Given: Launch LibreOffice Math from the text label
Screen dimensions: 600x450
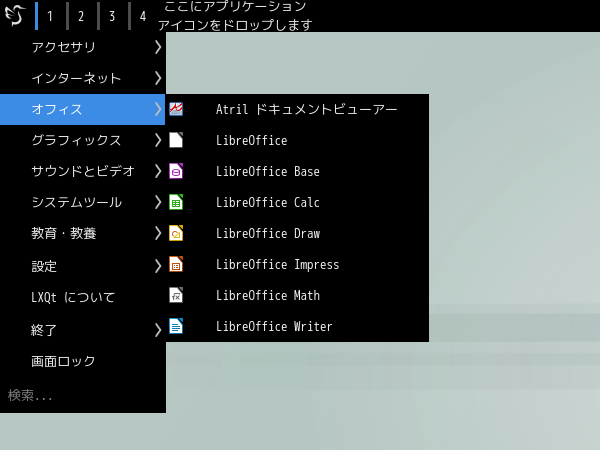Looking at the screenshot, I should (268, 295).
